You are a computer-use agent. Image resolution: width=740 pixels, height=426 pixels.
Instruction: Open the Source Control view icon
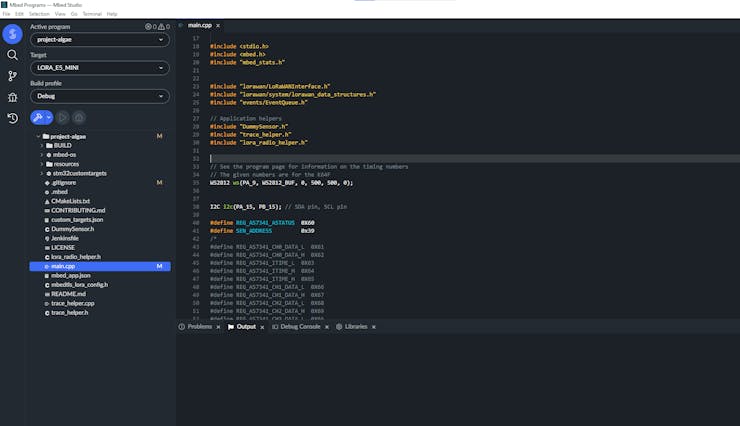point(12,76)
